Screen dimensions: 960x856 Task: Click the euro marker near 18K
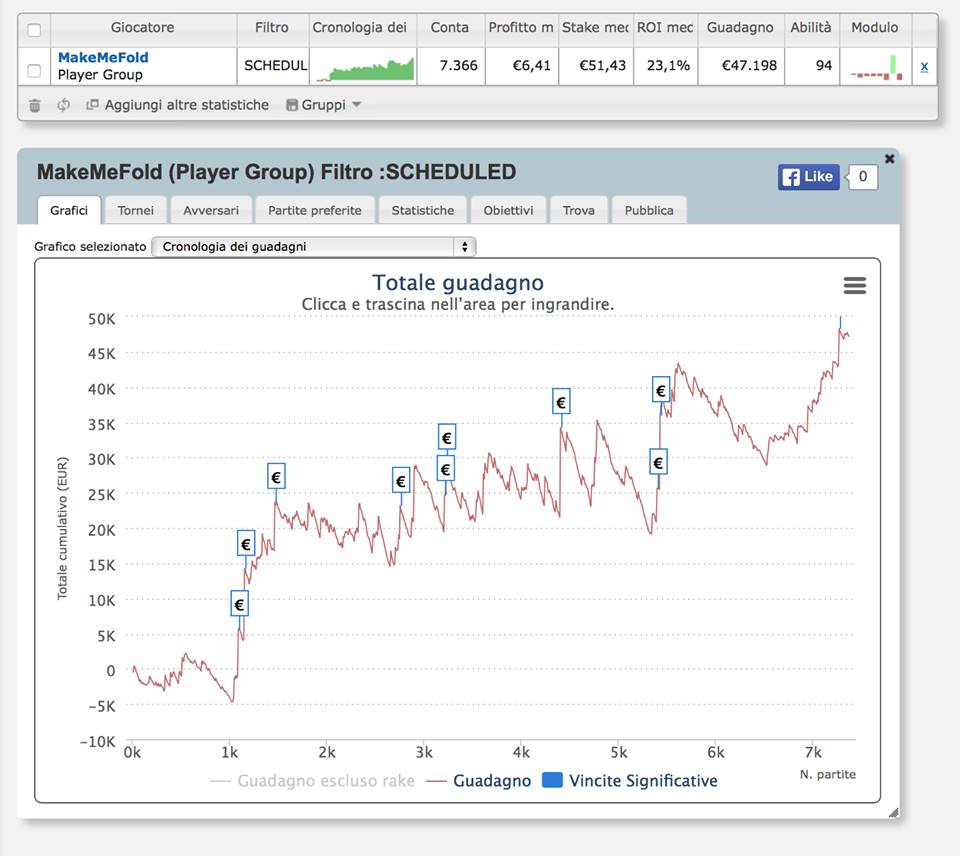(x=246, y=543)
